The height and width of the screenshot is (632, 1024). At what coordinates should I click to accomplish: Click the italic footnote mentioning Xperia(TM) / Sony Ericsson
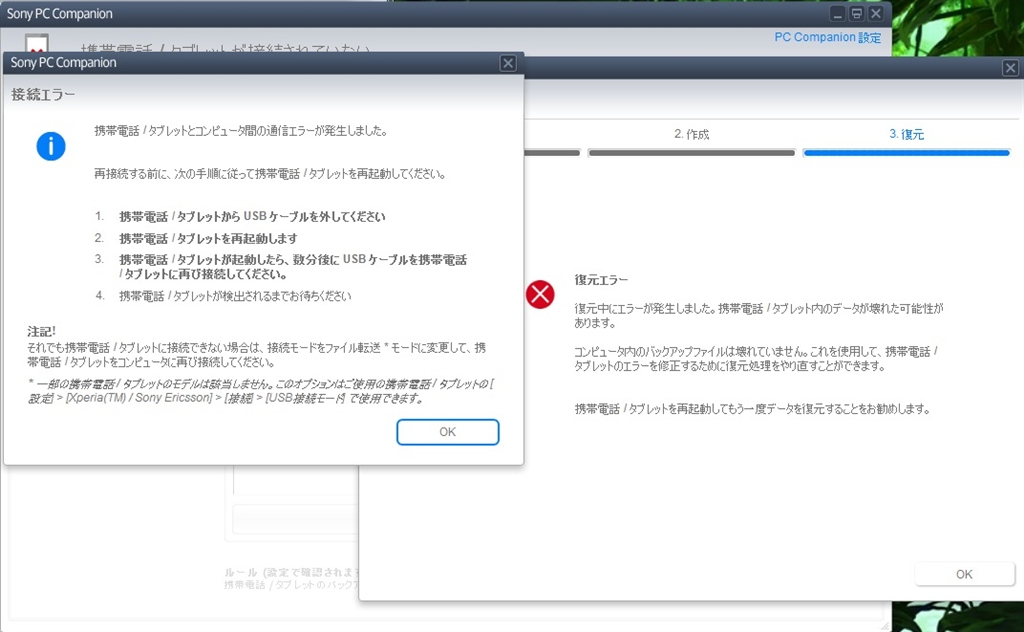[261, 390]
